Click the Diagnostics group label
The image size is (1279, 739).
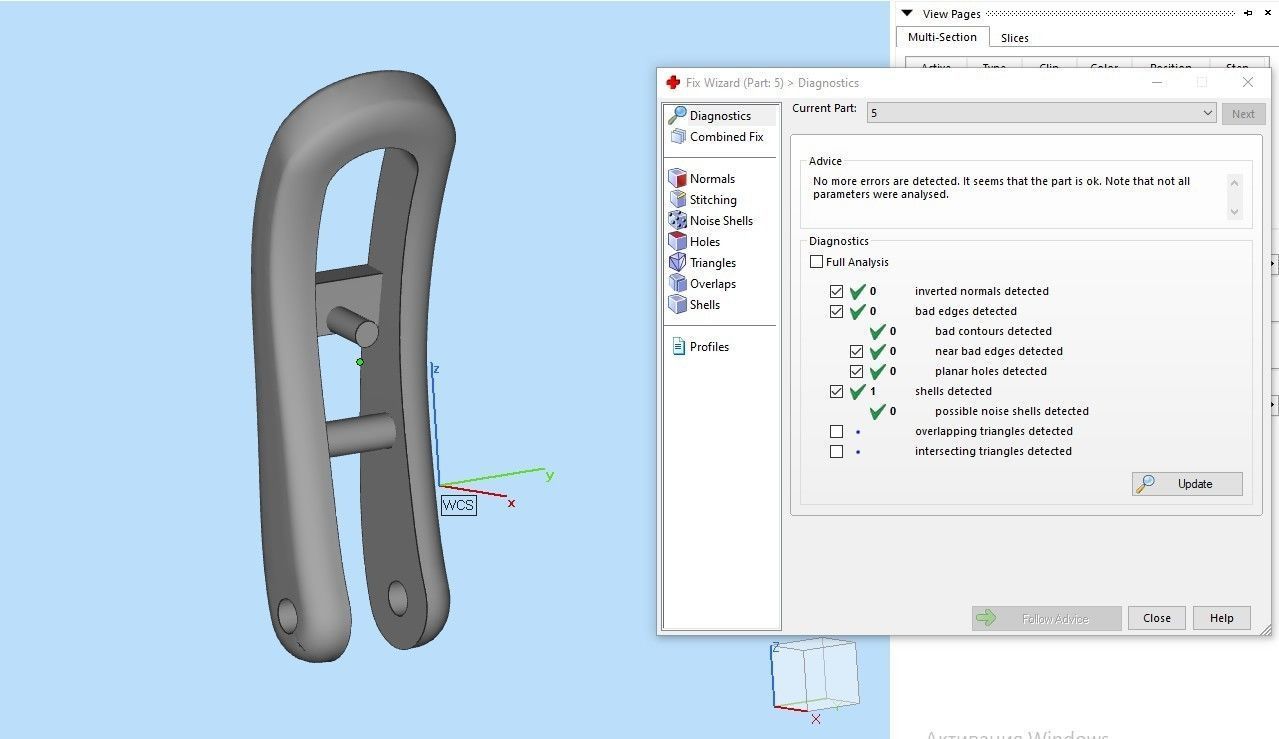(839, 241)
